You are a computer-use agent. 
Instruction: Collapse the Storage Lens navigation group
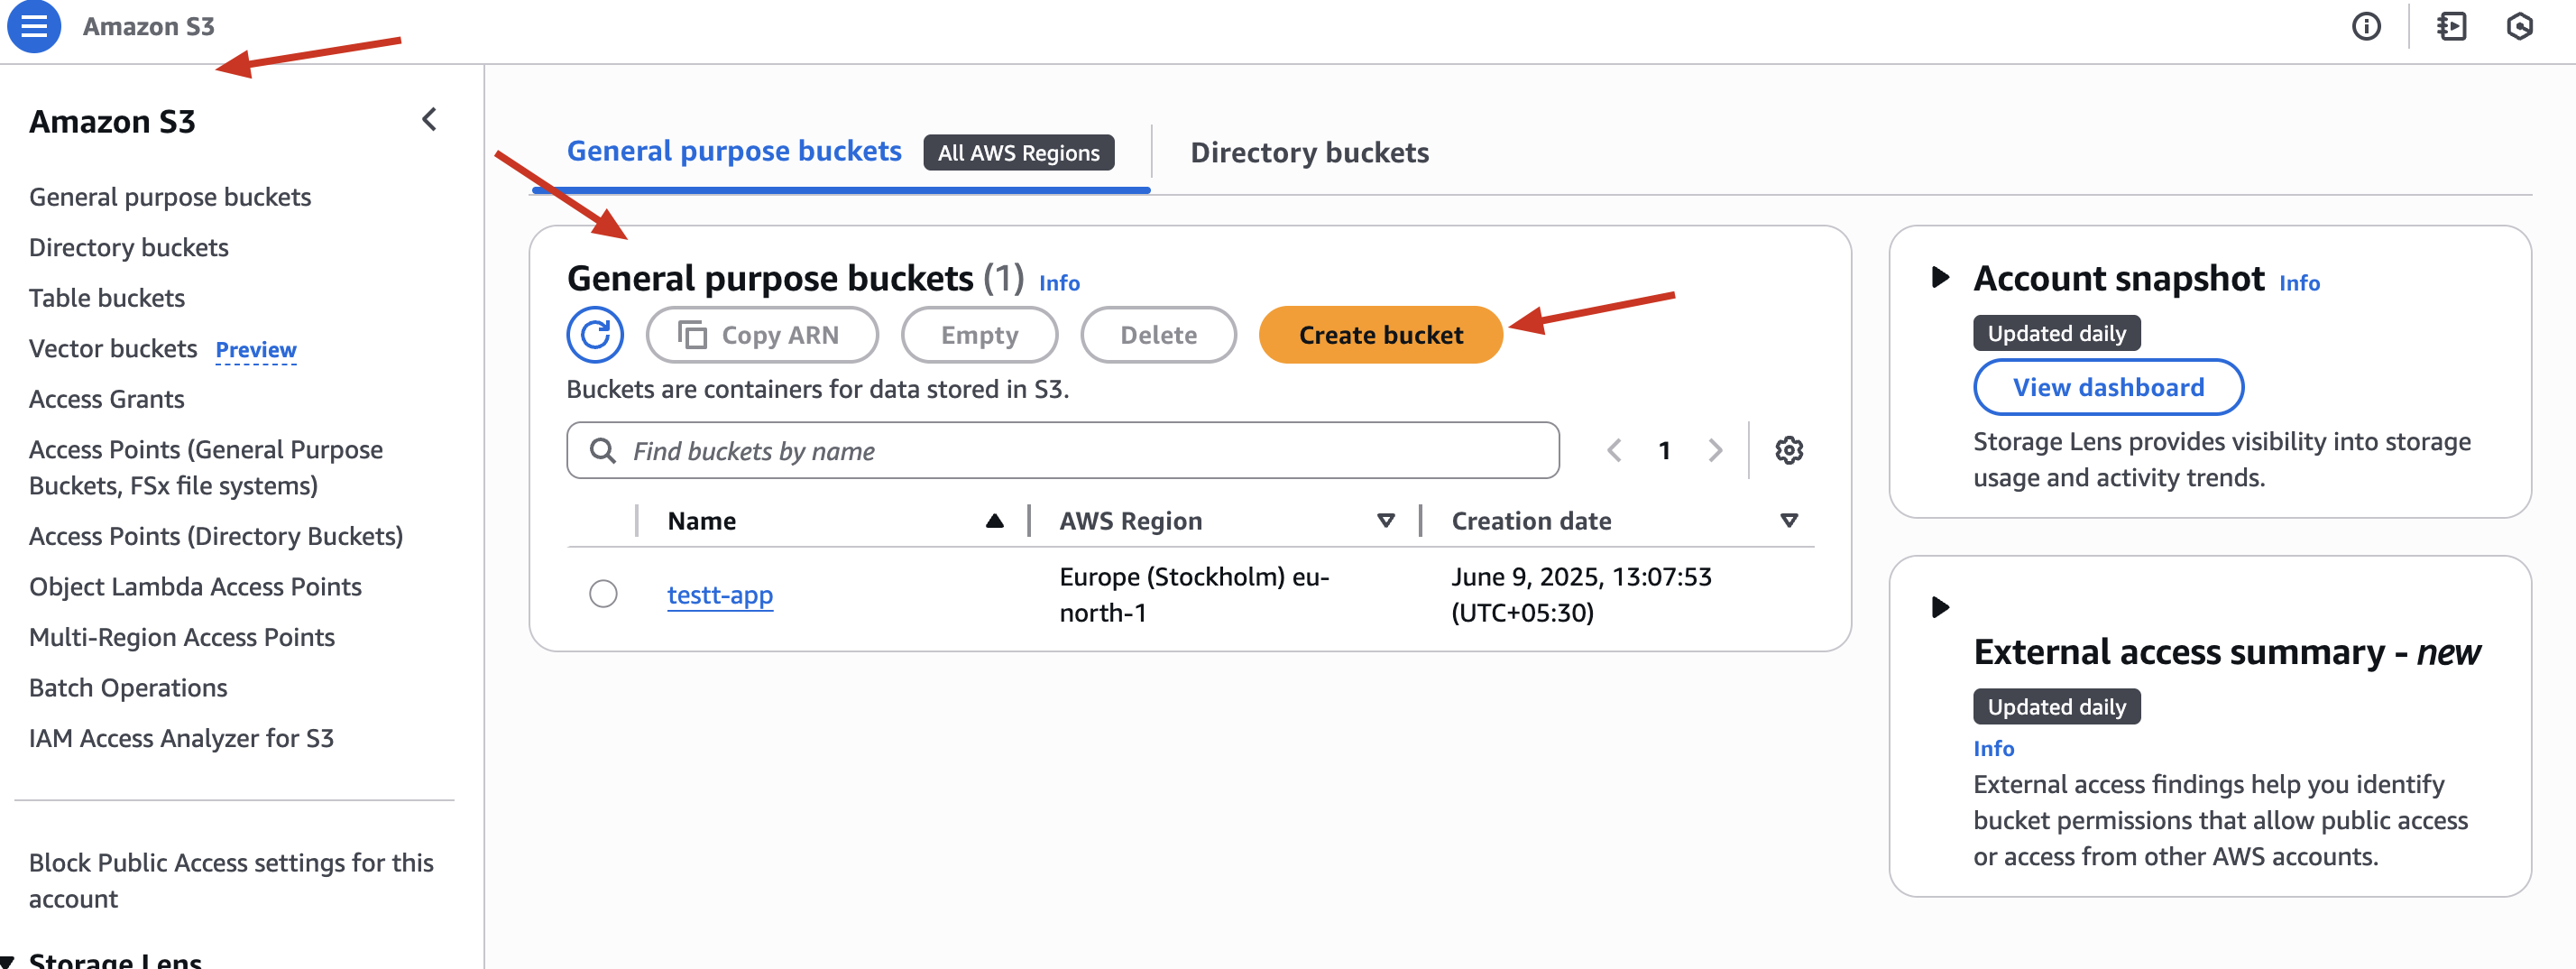pyautogui.click(x=8, y=961)
